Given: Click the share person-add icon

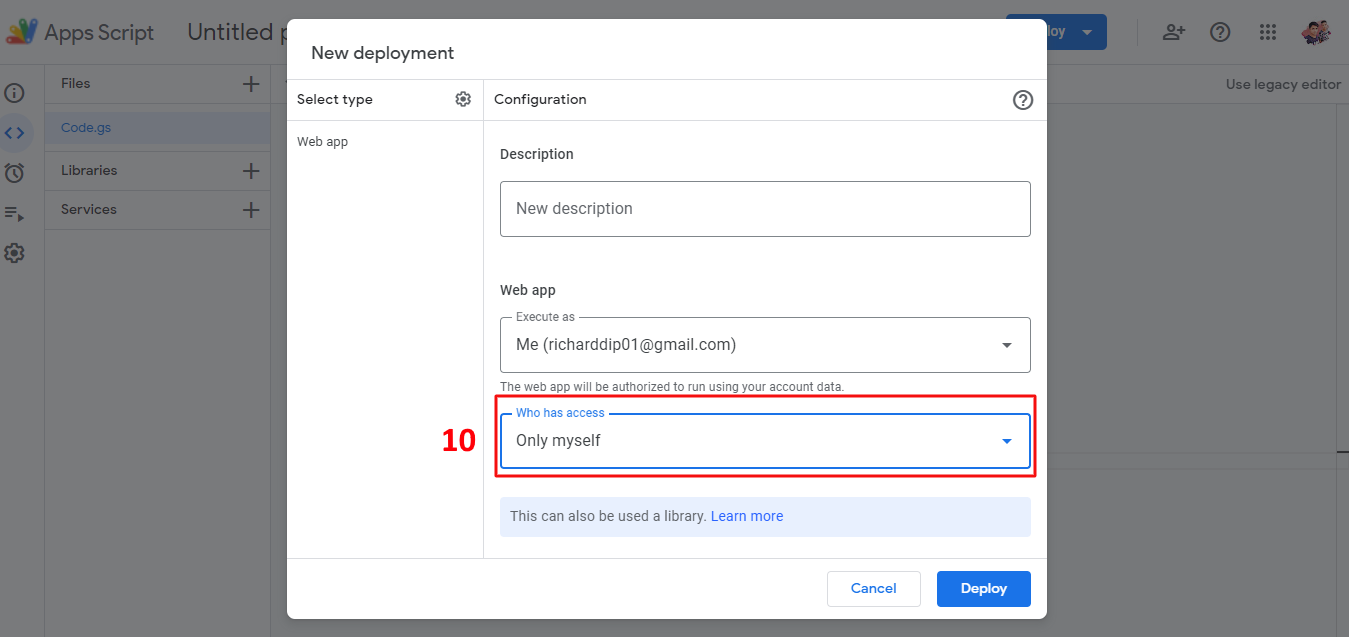Looking at the screenshot, I should click(x=1173, y=32).
